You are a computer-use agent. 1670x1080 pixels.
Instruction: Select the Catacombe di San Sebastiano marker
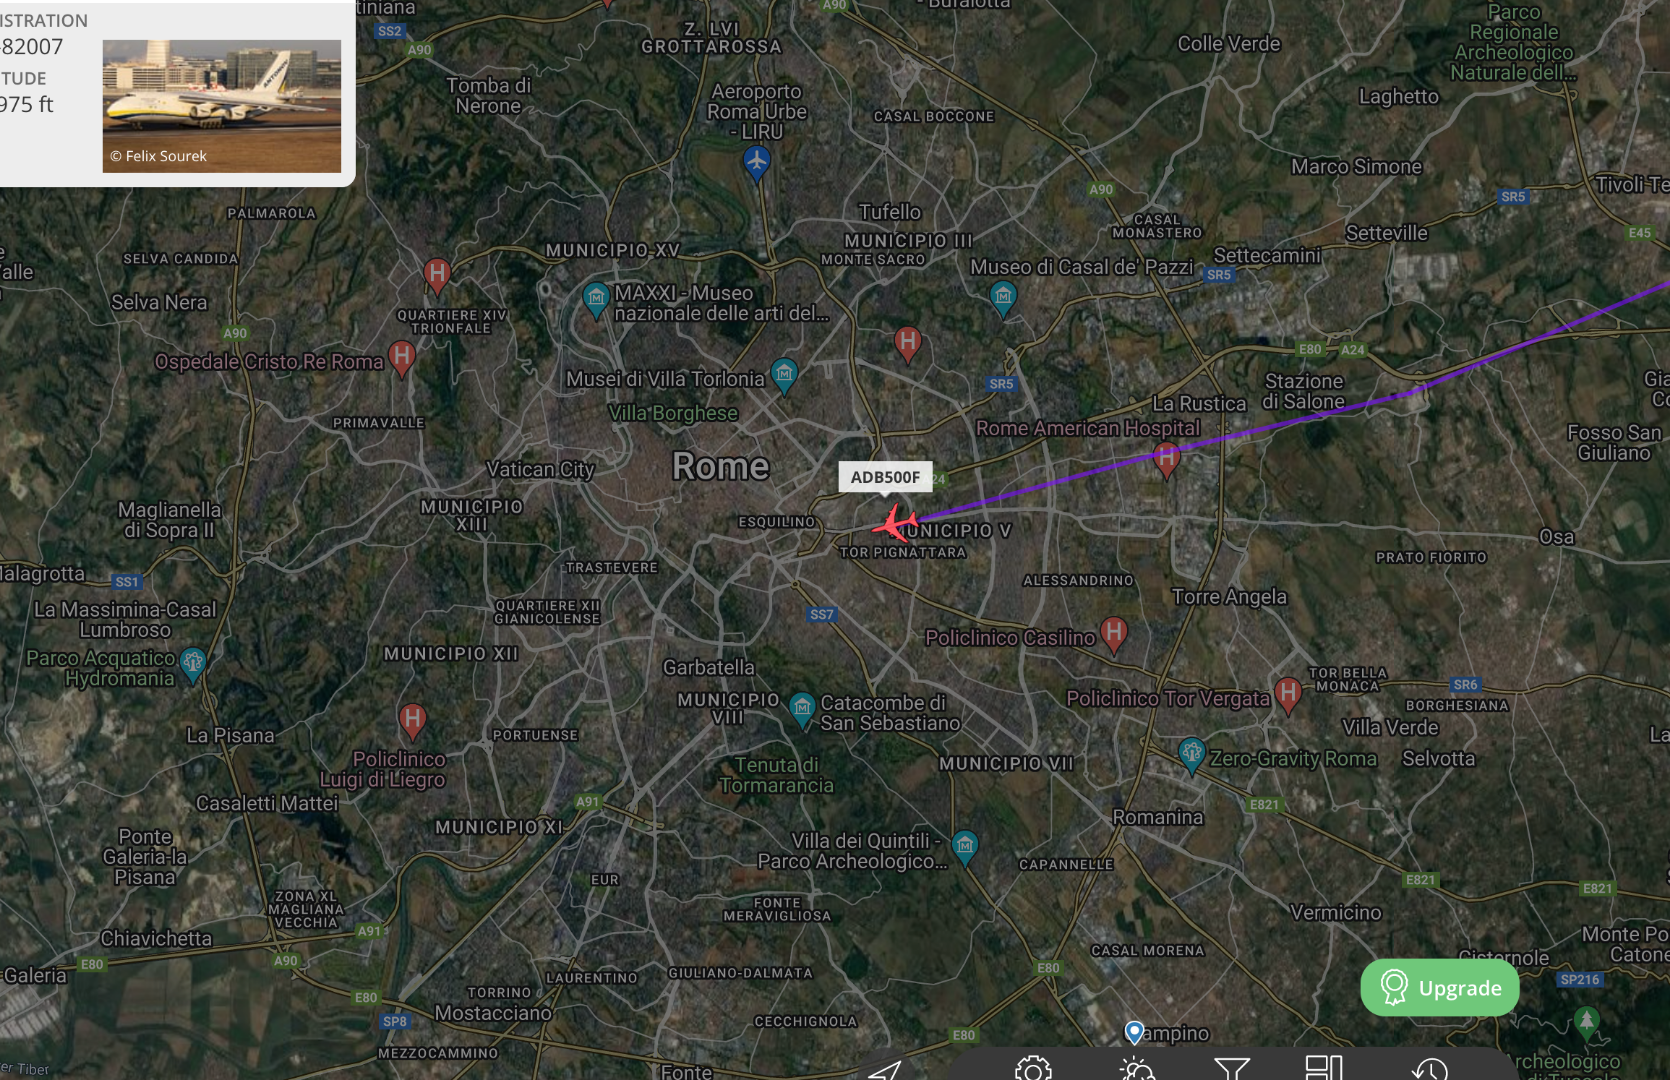click(x=802, y=710)
